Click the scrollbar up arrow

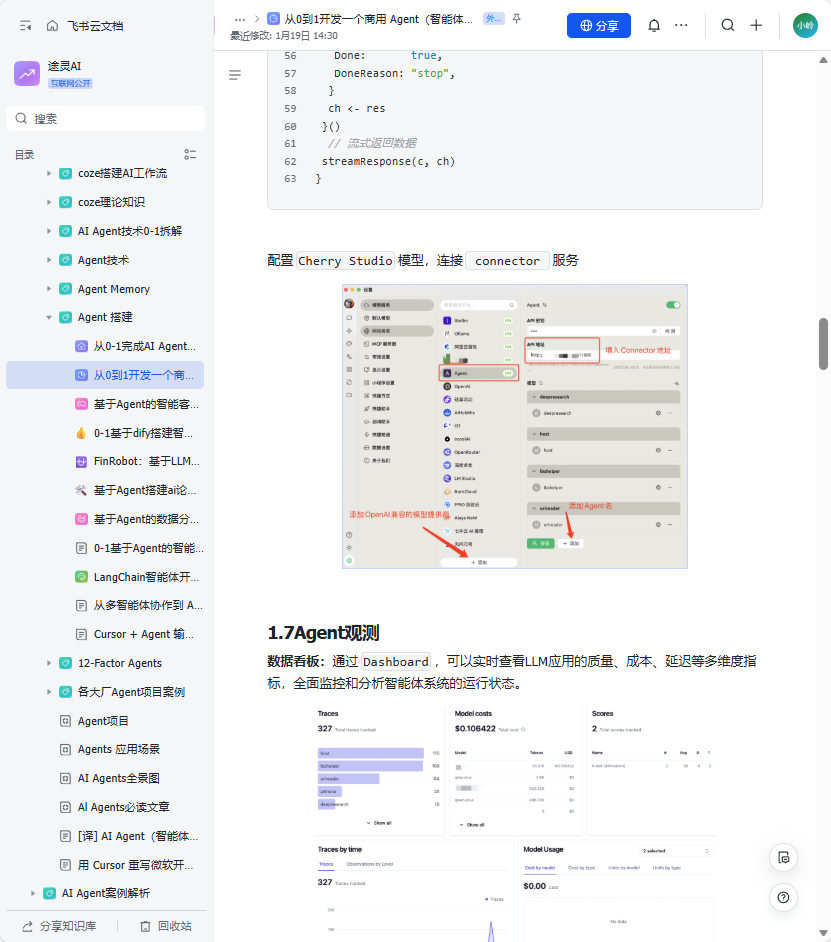tap(823, 59)
